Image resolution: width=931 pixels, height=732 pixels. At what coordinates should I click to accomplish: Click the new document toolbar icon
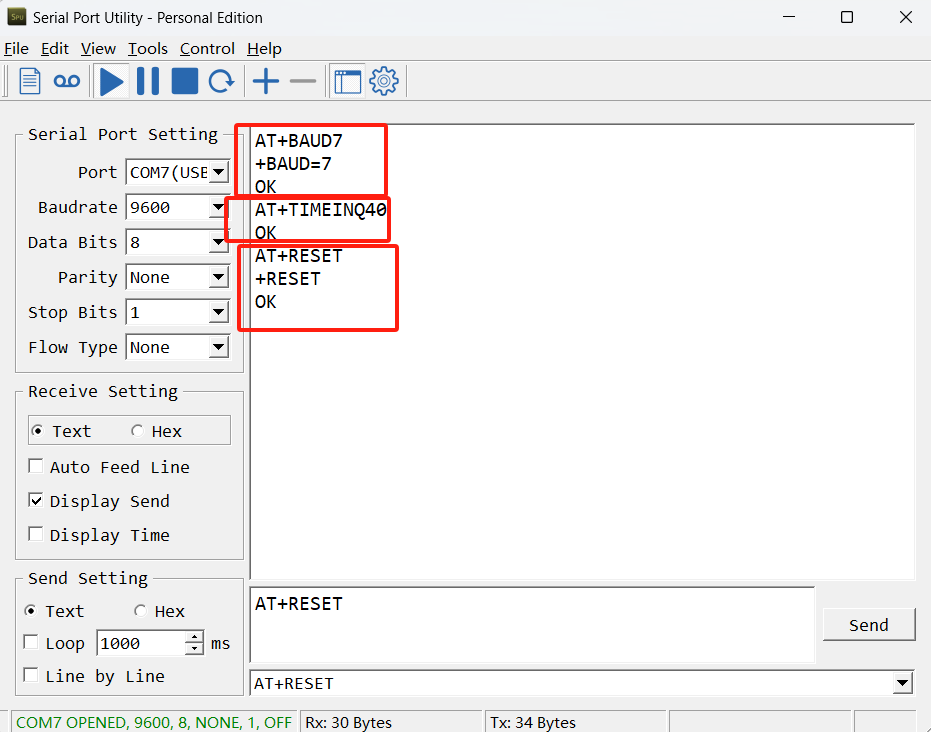(30, 81)
